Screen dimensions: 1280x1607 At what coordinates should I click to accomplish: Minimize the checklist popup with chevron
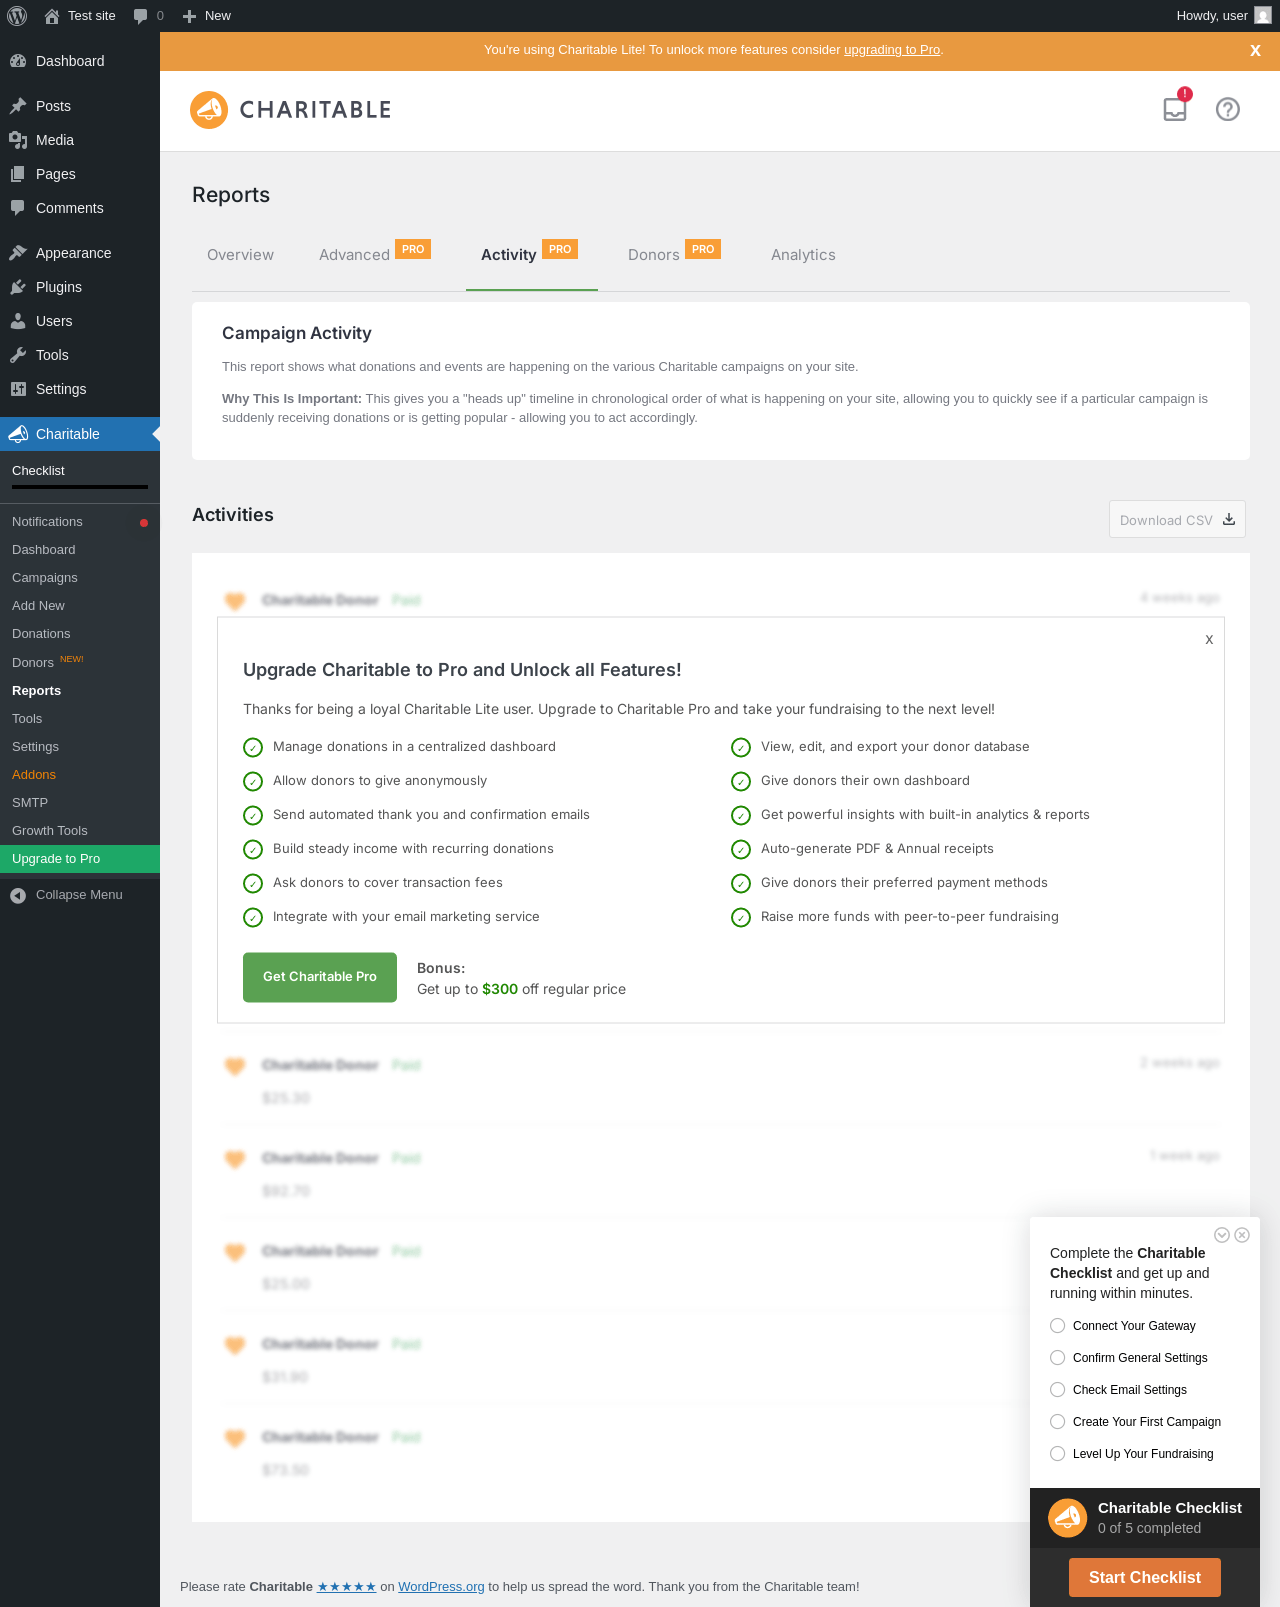1222,1235
